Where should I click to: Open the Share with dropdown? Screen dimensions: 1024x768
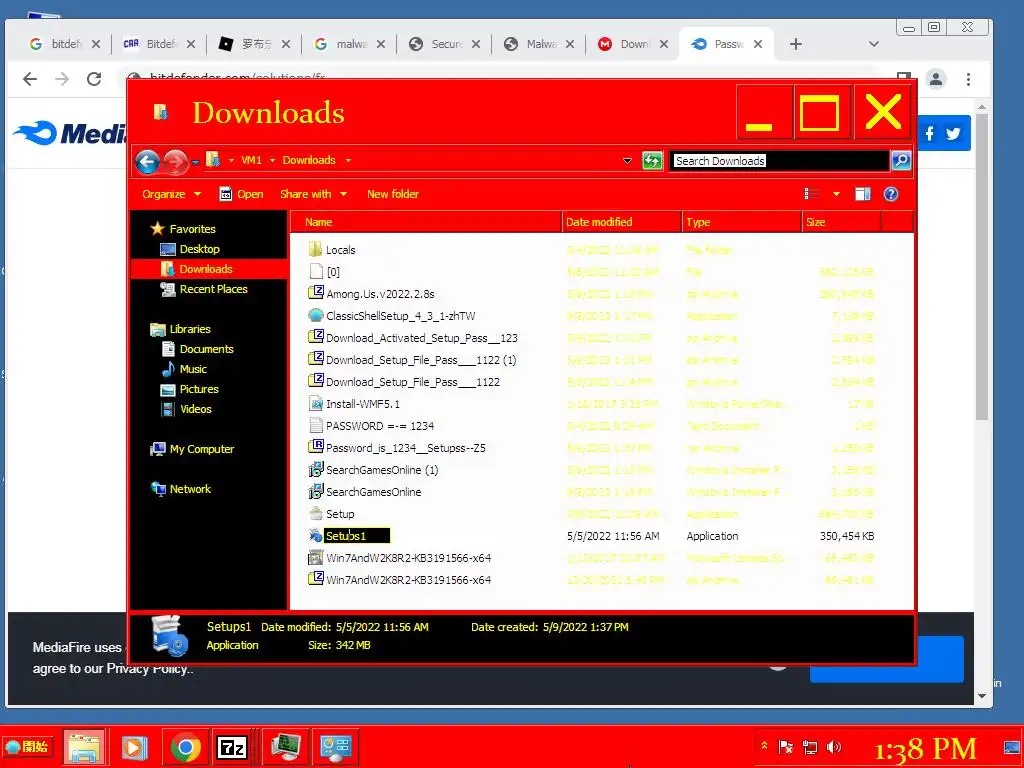(313, 194)
